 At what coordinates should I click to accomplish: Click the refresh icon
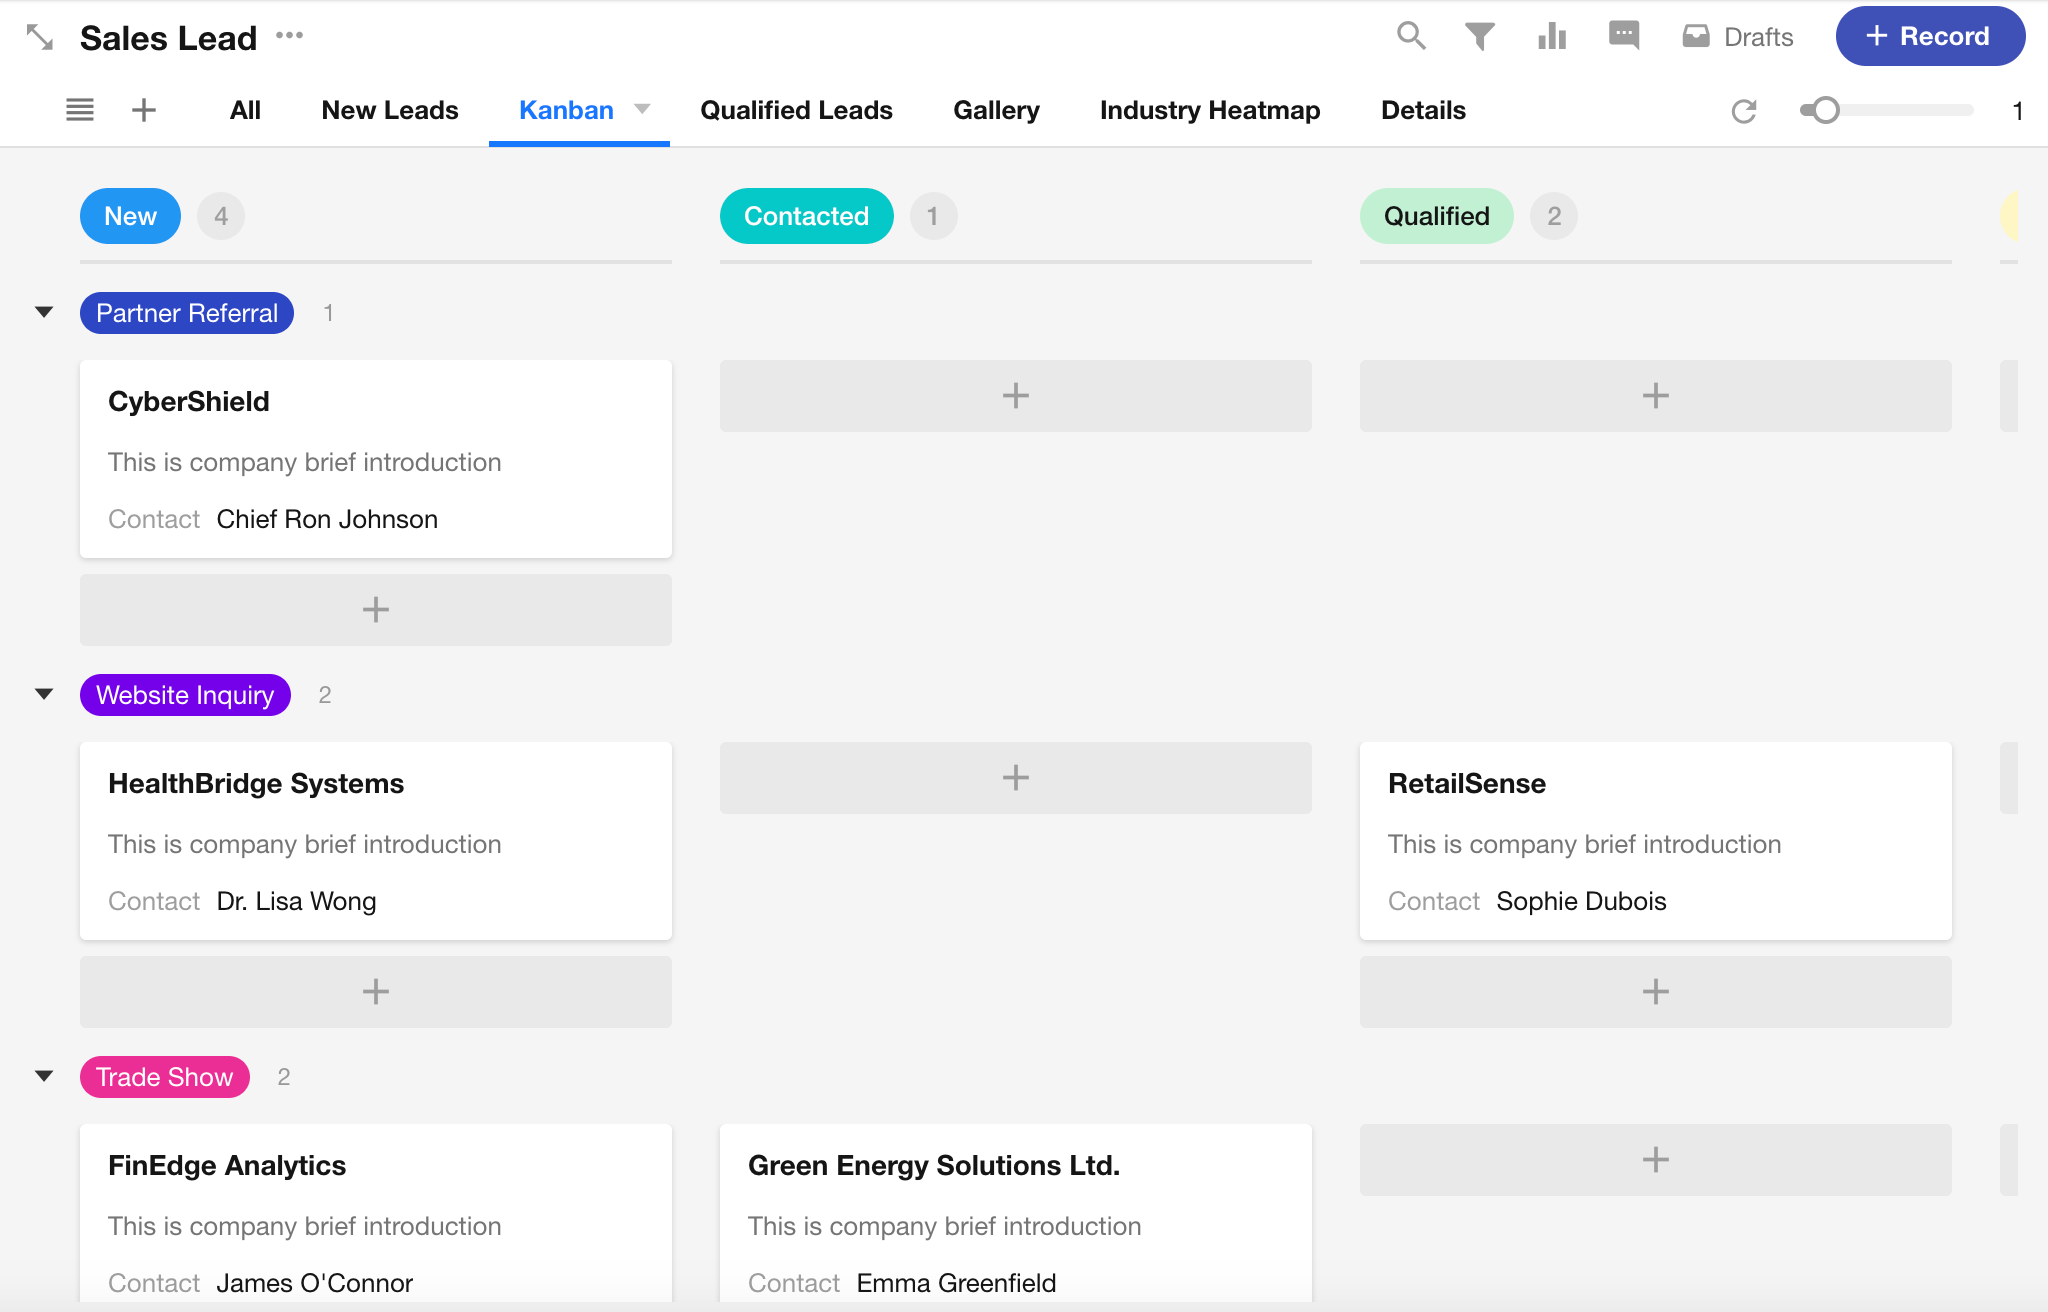click(1744, 111)
